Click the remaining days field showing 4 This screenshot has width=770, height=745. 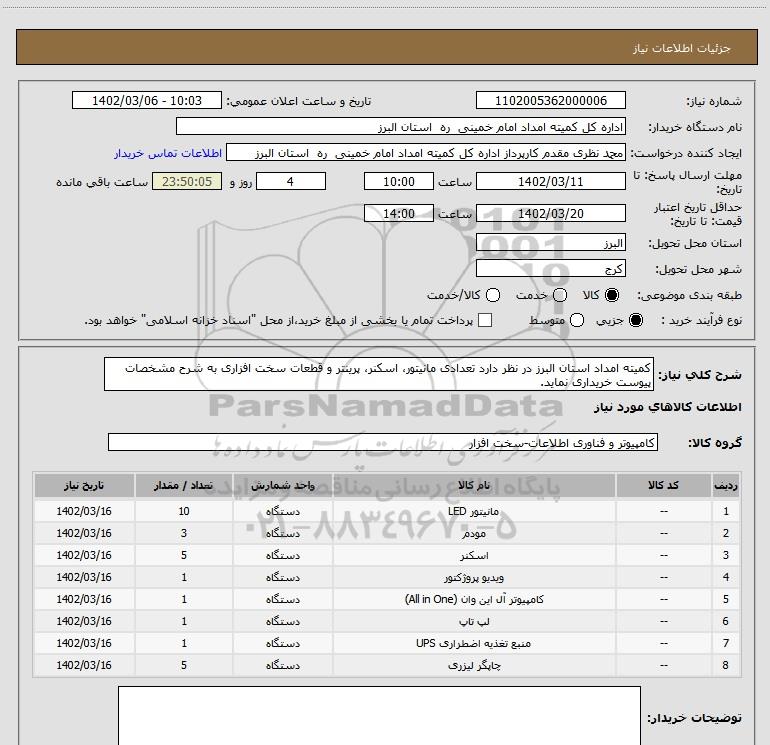[291, 182]
